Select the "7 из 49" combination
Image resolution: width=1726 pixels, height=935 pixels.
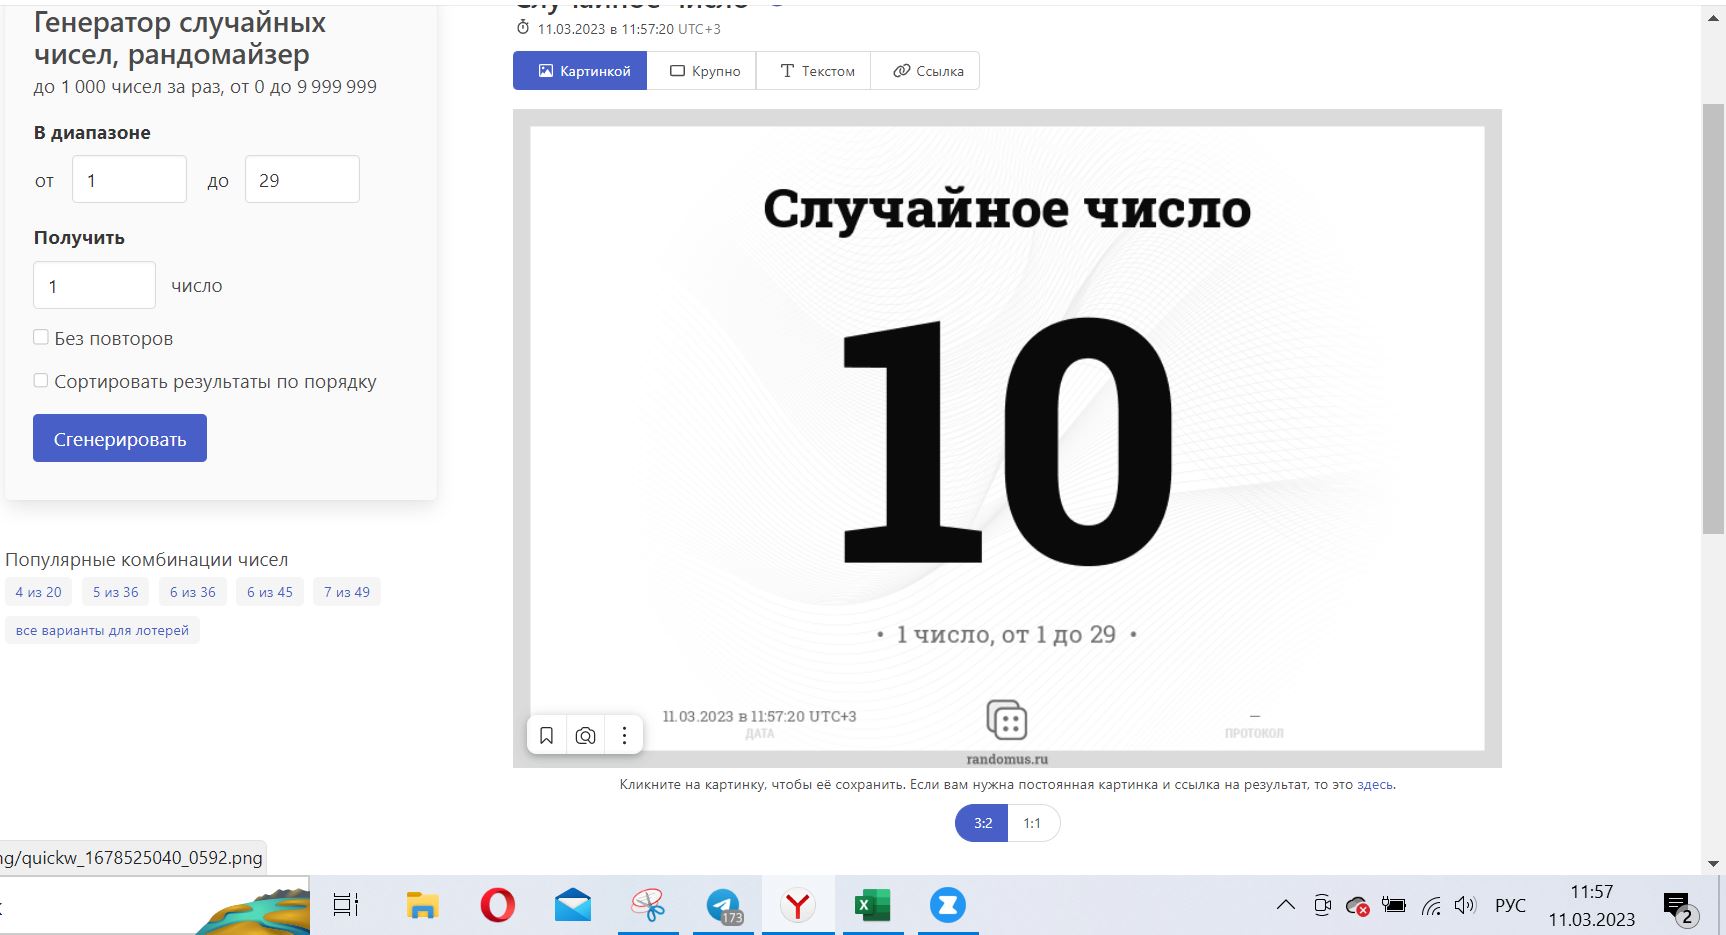click(x=347, y=592)
